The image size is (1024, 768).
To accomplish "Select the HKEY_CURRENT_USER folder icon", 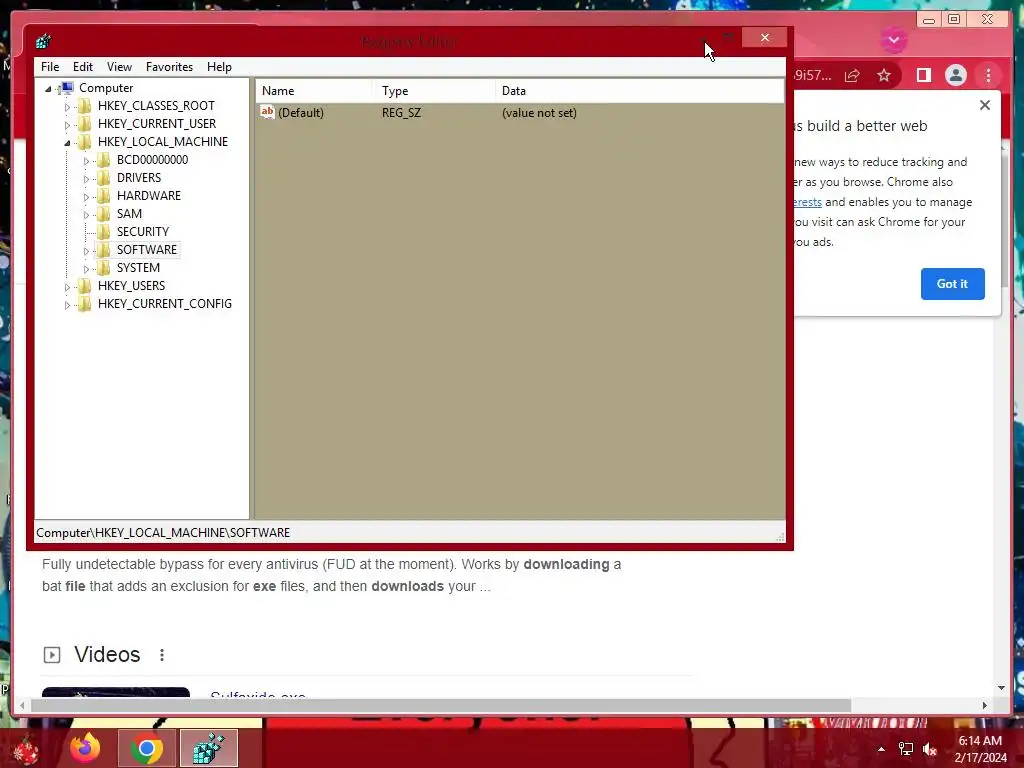I will (x=84, y=123).
